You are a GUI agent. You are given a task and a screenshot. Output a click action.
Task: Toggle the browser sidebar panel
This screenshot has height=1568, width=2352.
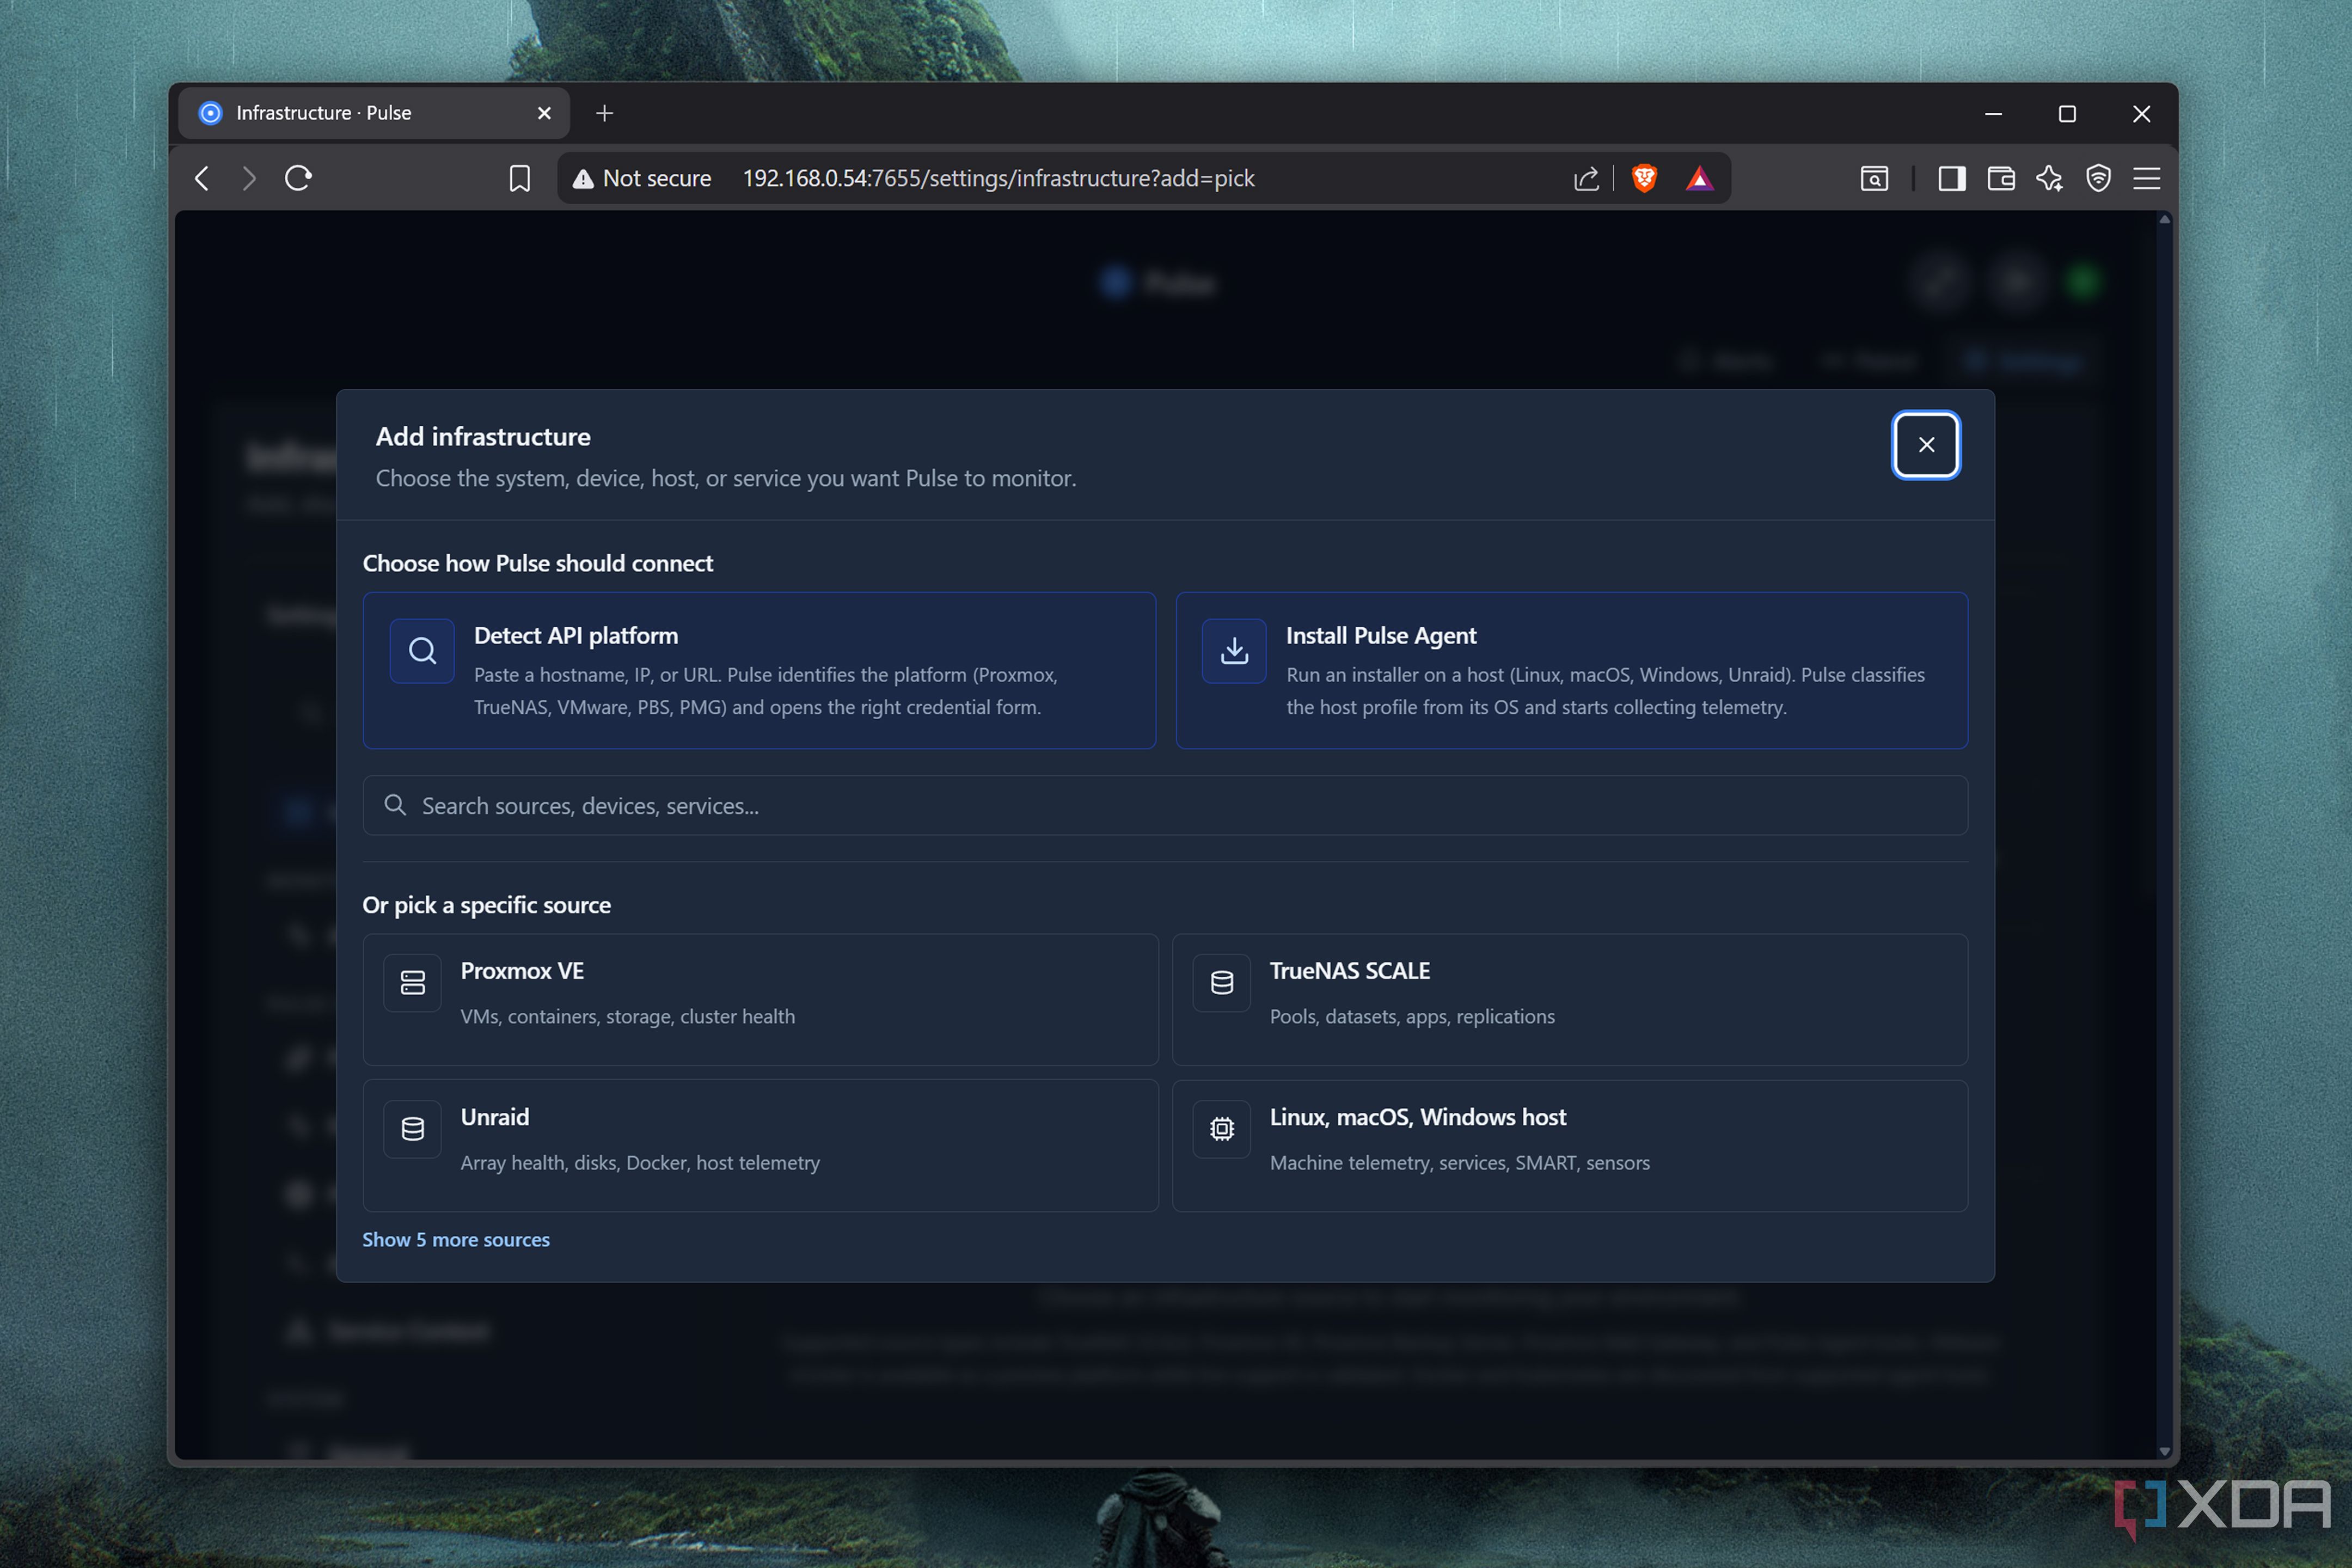[x=1951, y=178]
